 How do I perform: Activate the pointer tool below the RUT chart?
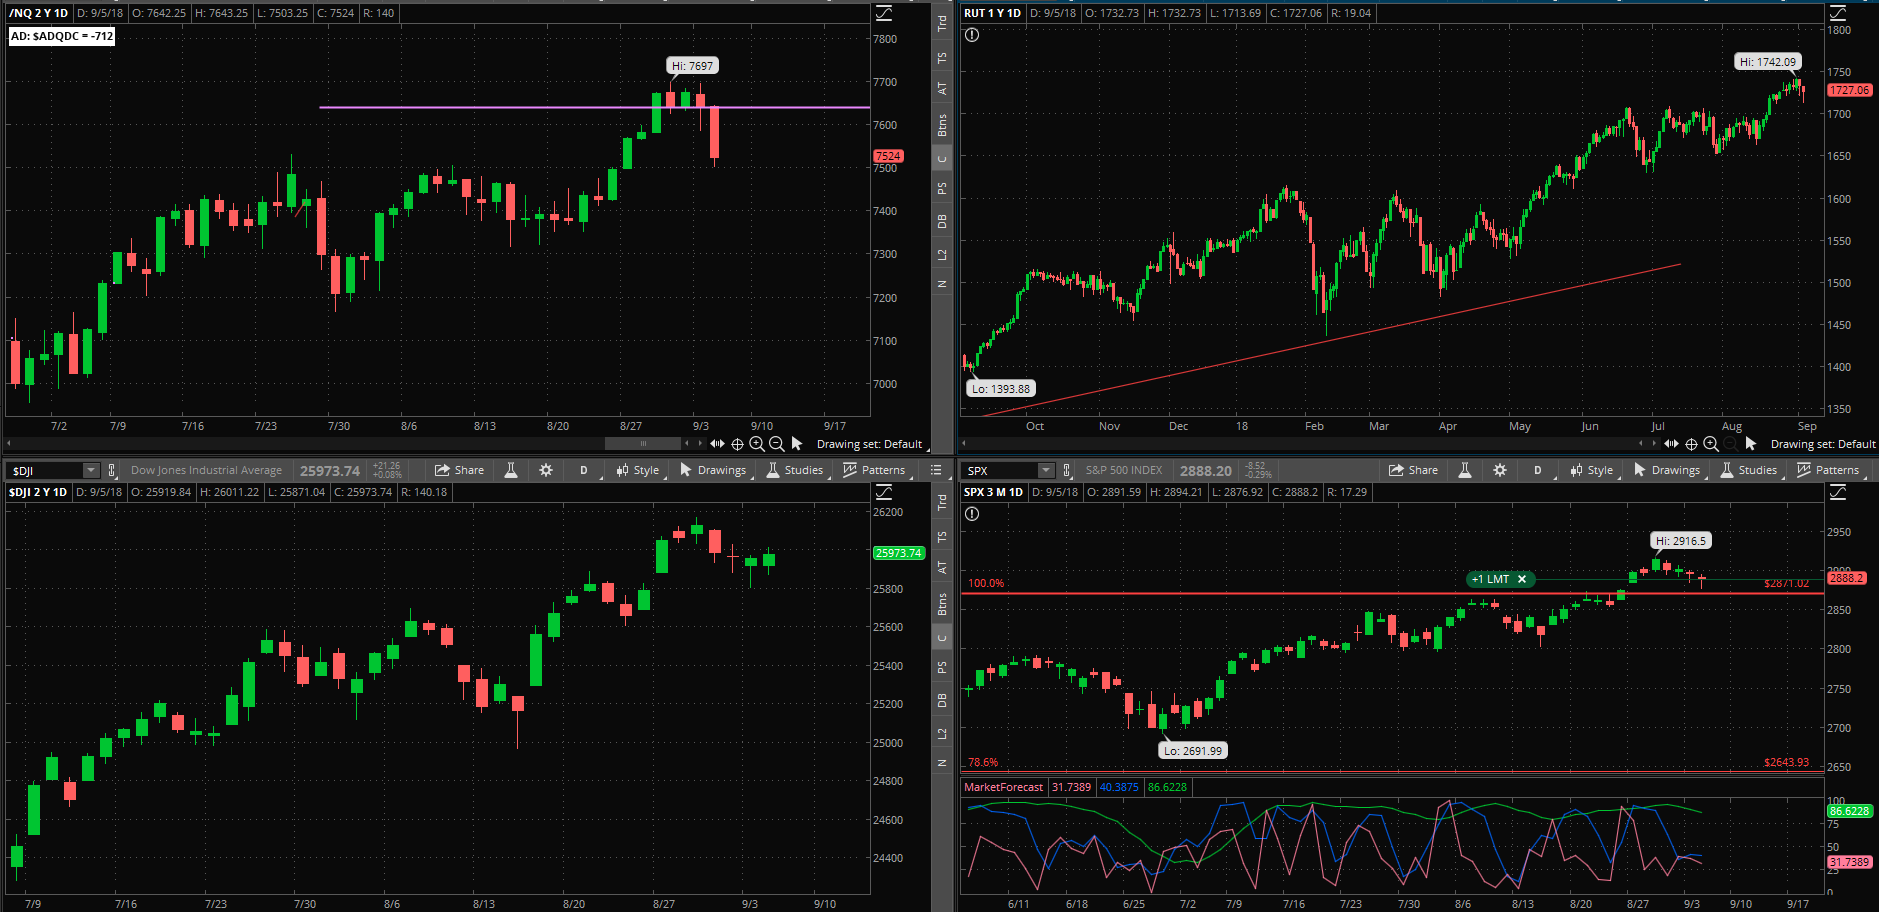tap(1751, 443)
